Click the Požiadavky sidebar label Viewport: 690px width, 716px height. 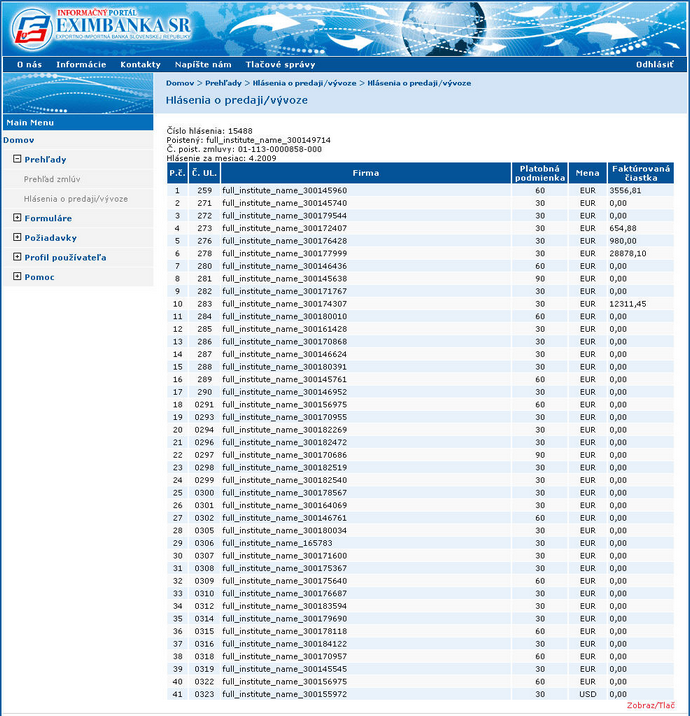[50, 238]
